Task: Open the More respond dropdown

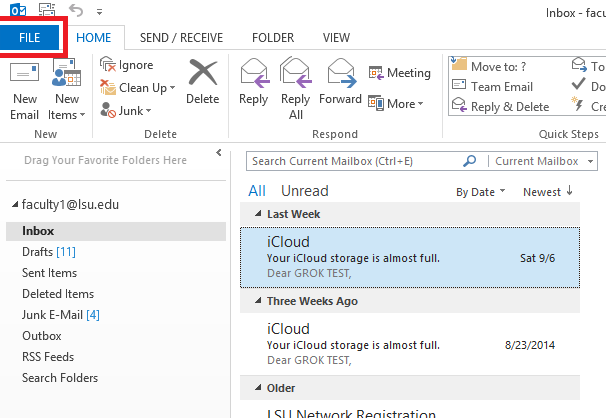Action: point(396,104)
